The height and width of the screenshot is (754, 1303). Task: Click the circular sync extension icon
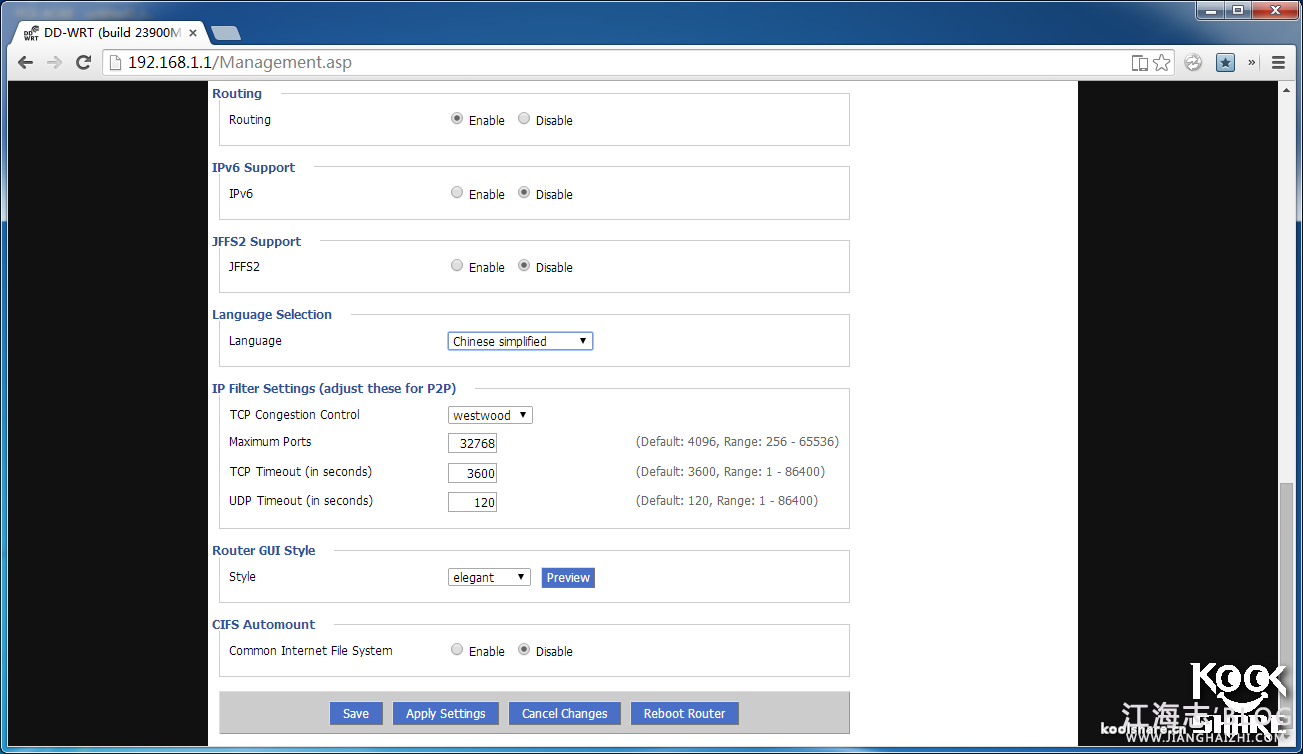pos(1193,63)
